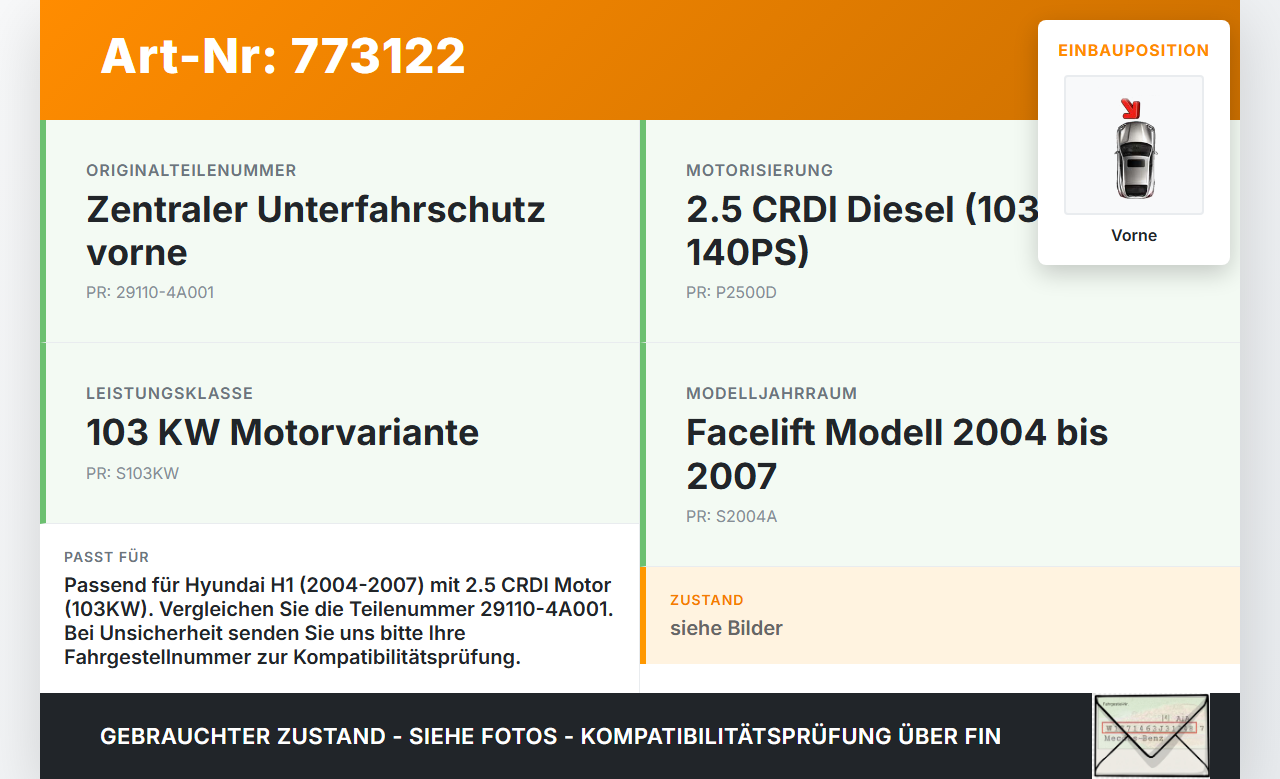
Task: Open the vehicle registration document thumbnail
Action: coord(1151,735)
